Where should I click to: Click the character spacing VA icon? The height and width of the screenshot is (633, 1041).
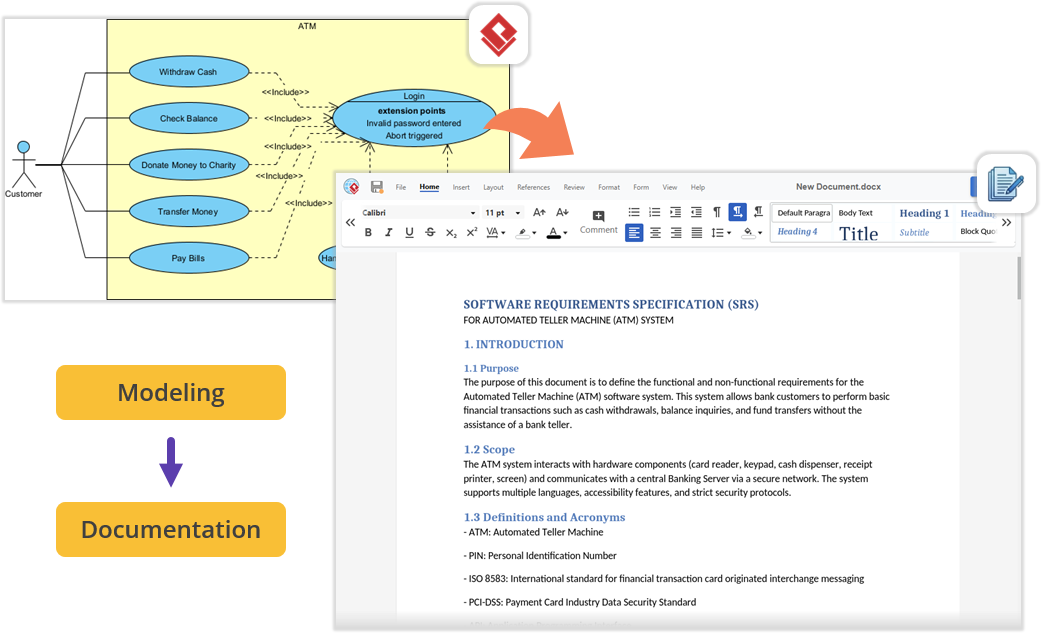[x=492, y=232]
